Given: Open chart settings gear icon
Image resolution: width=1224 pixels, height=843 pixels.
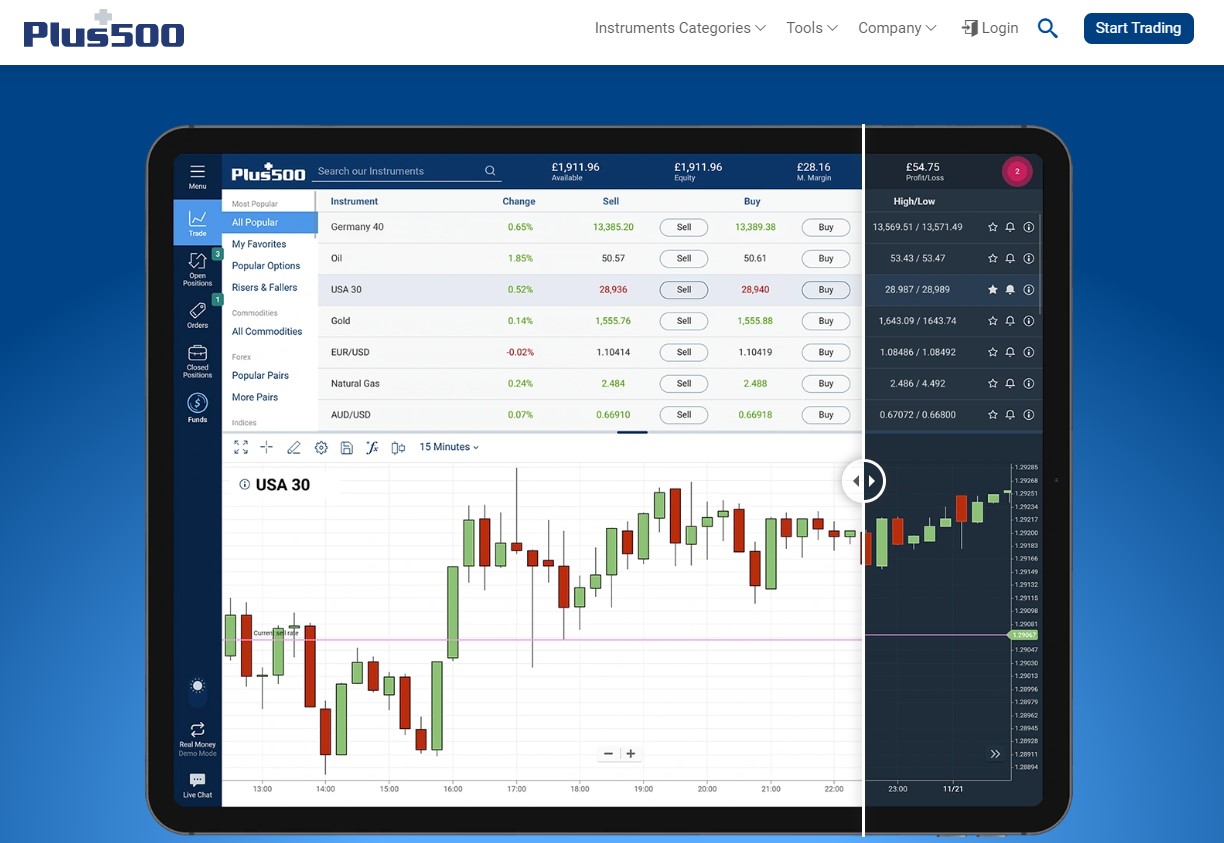Looking at the screenshot, I should click(321, 447).
